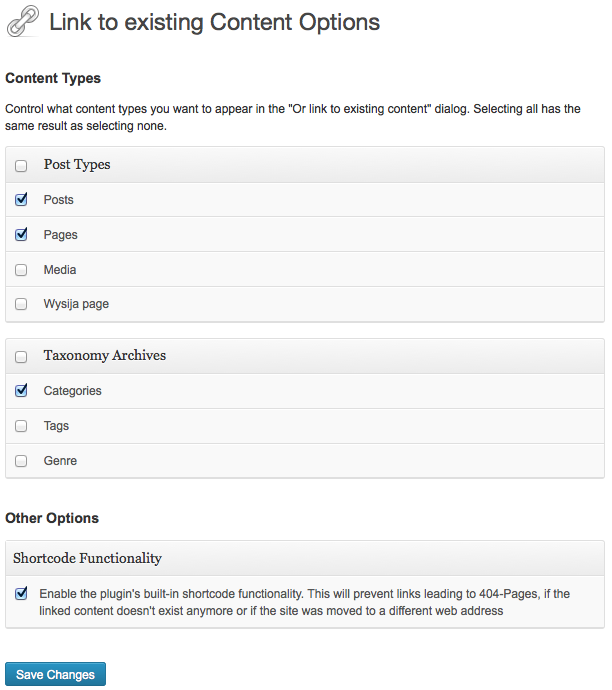Click the Genre label text
The image size is (612, 690).
pyautogui.click(x=60, y=461)
